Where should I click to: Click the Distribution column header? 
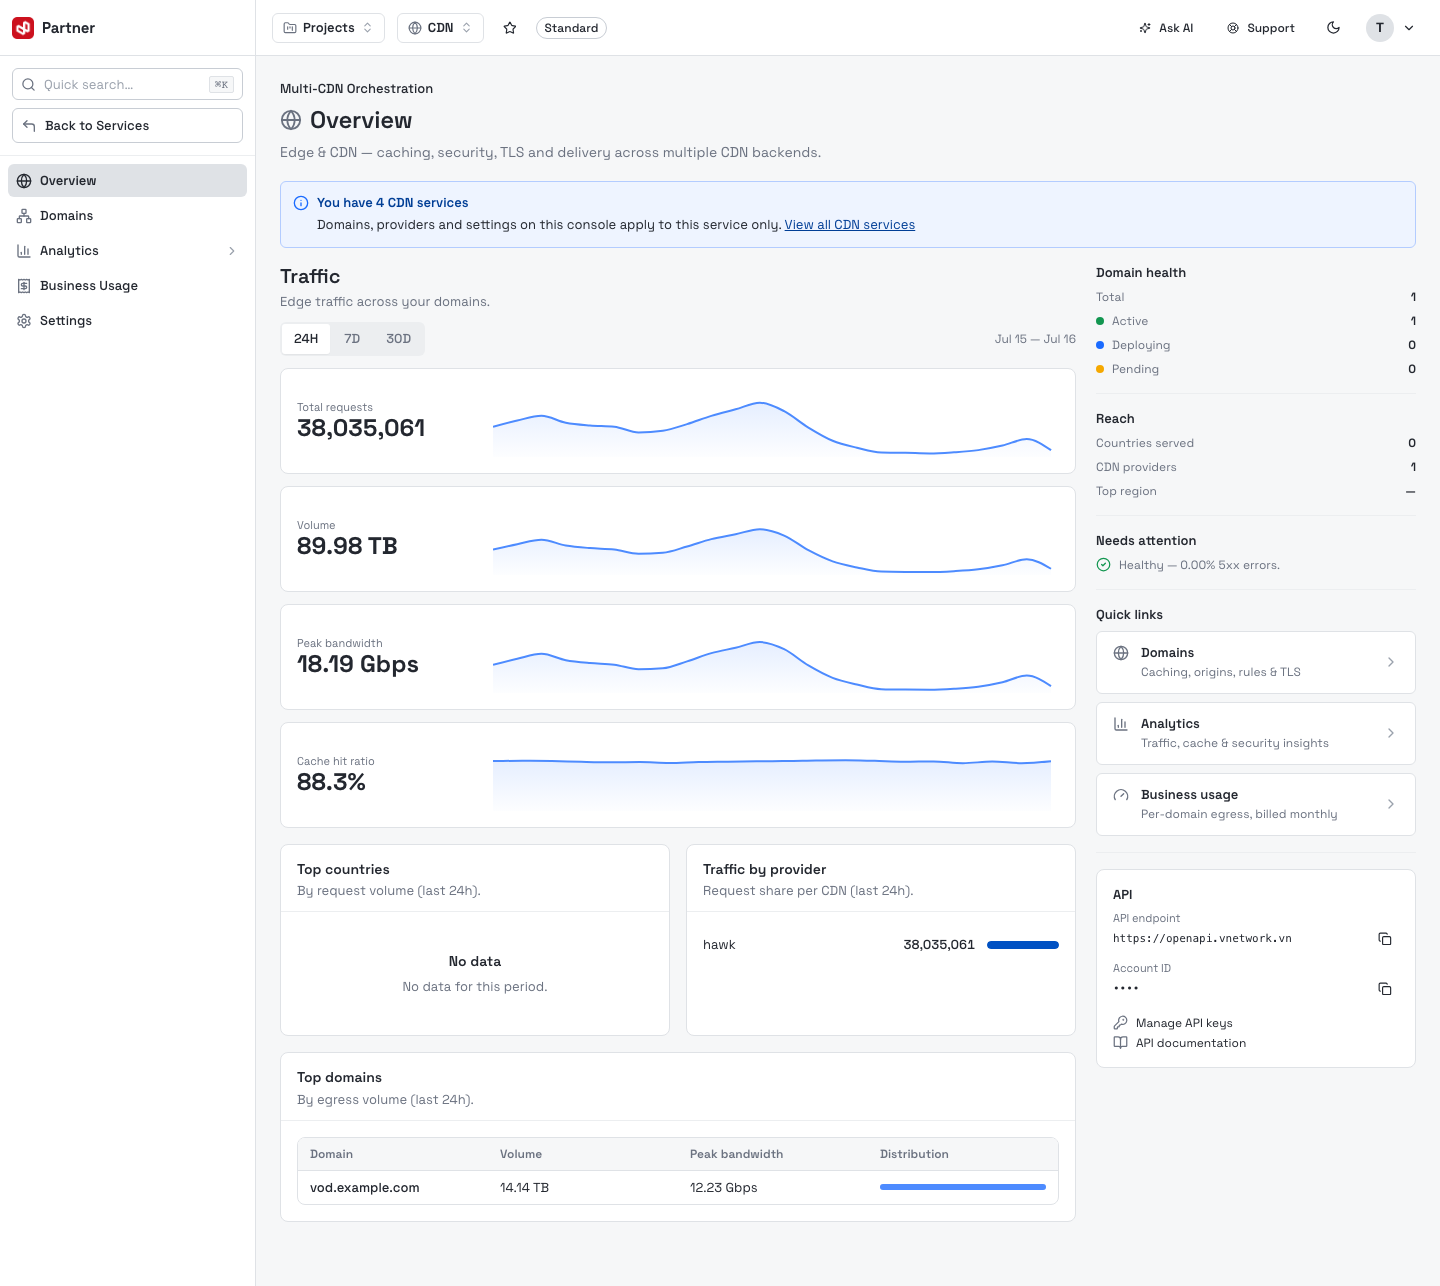pyautogui.click(x=914, y=1154)
